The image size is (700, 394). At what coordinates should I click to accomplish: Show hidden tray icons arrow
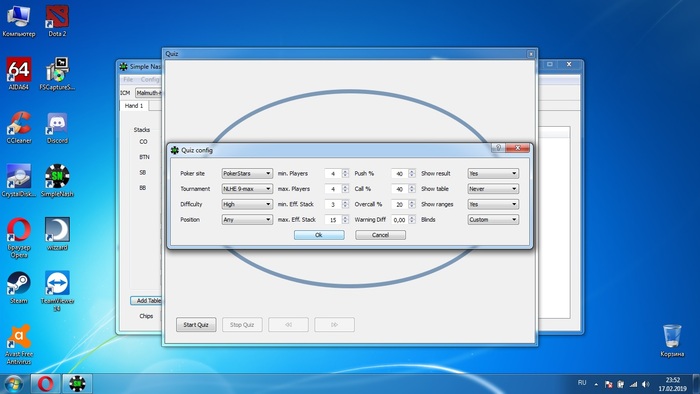click(x=596, y=384)
